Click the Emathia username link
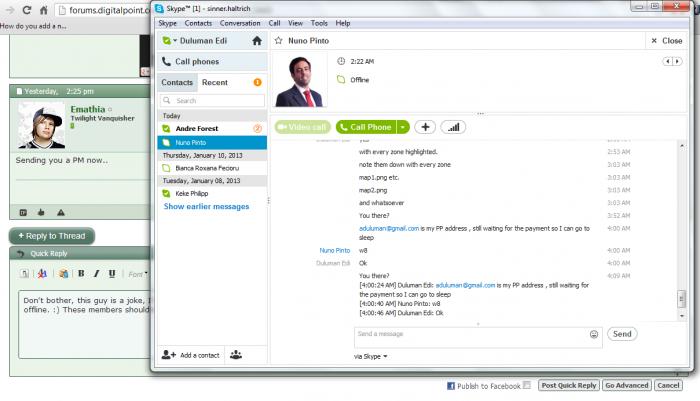 pos(88,109)
